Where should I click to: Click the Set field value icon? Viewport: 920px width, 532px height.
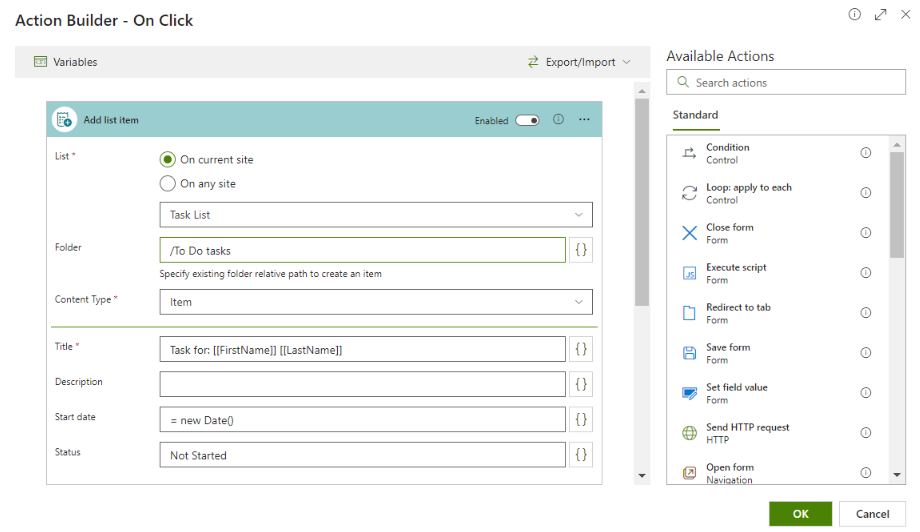[x=689, y=392]
